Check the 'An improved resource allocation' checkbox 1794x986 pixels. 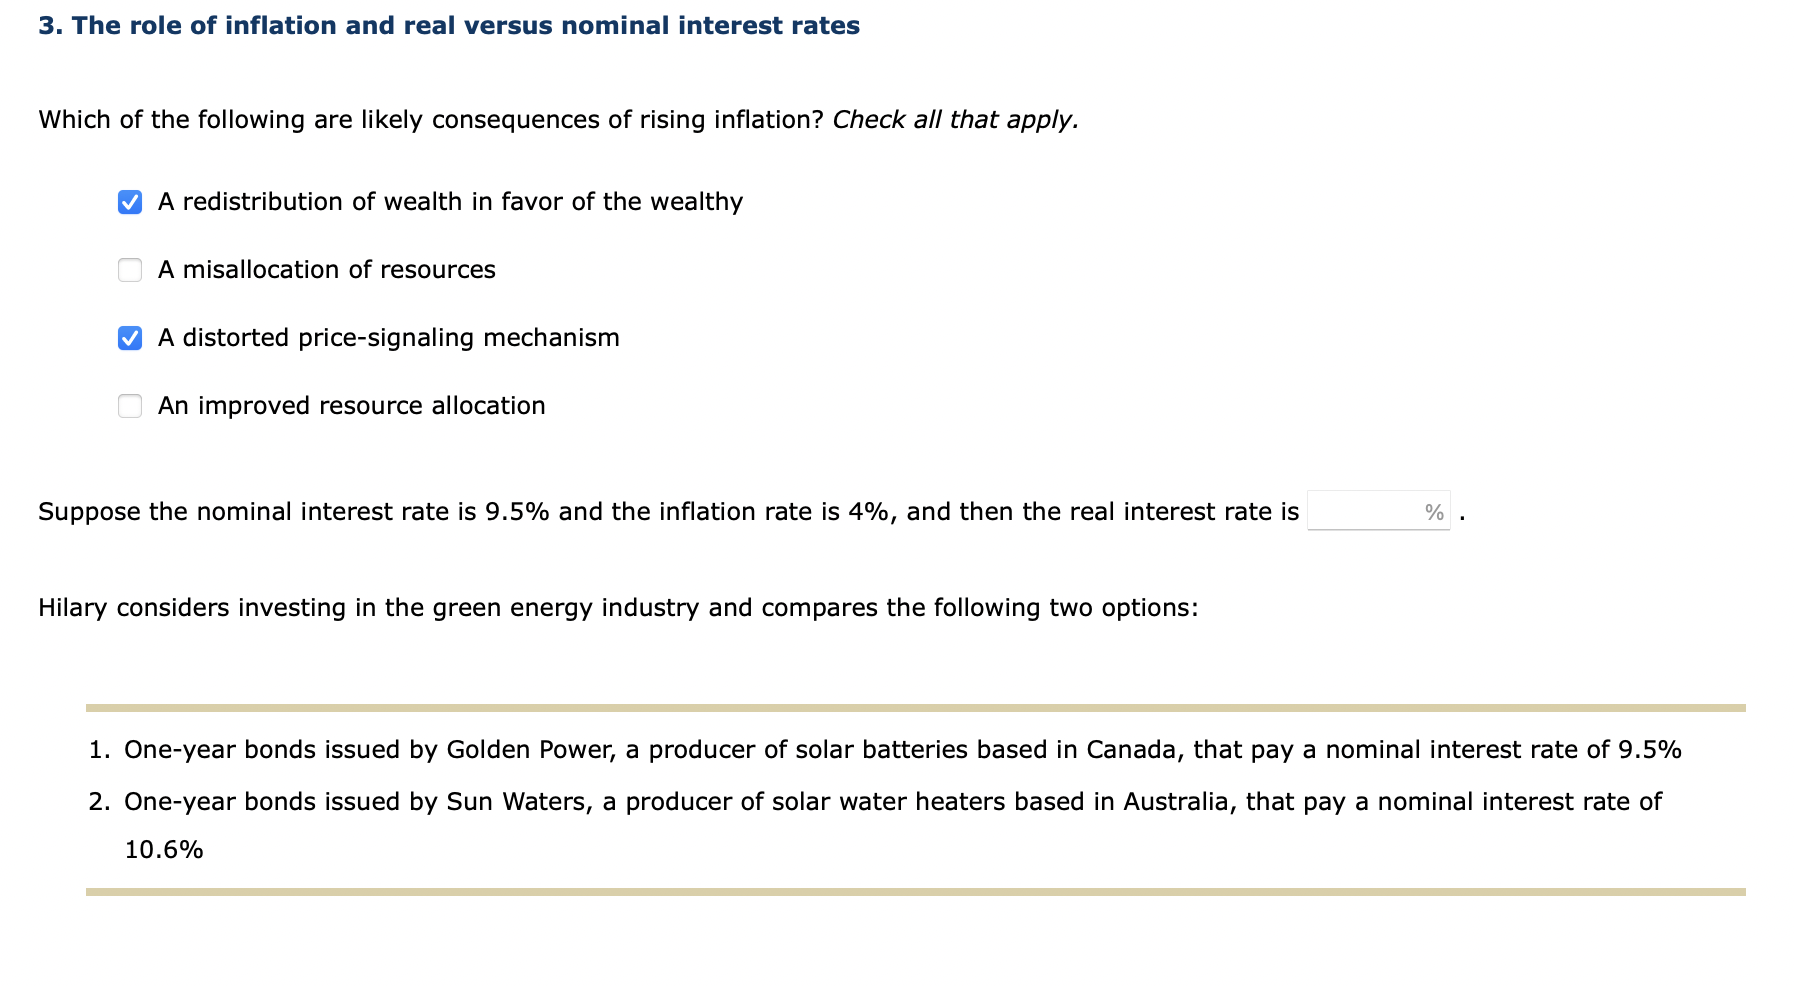129,405
